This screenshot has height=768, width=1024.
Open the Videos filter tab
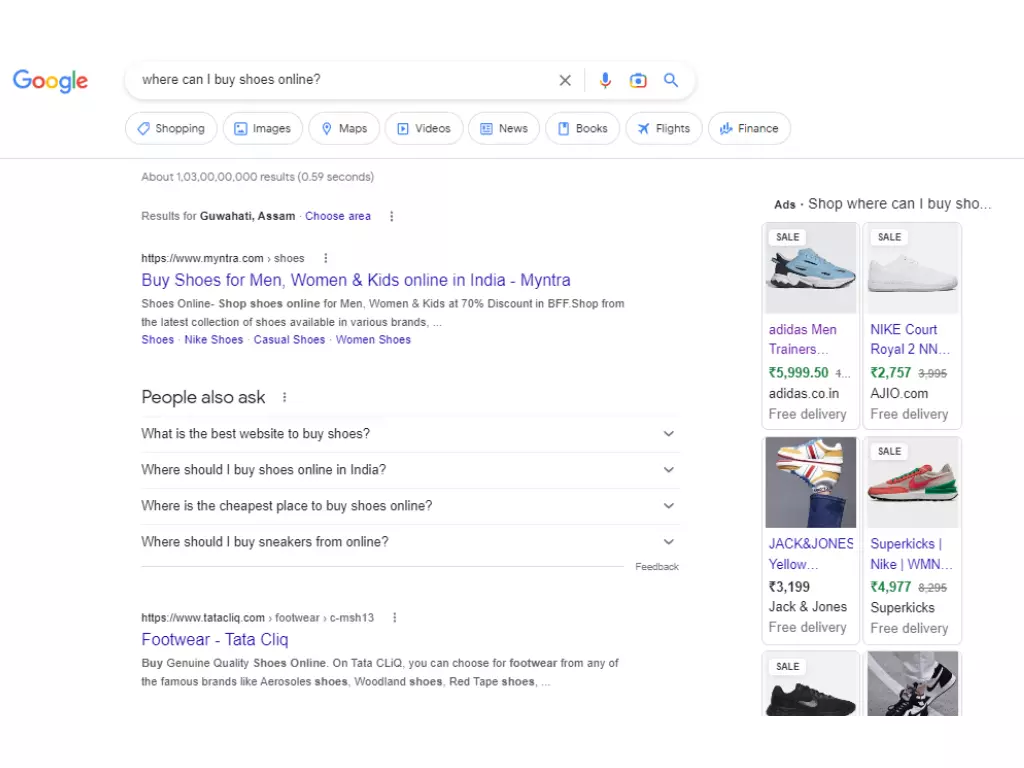[x=424, y=129]
